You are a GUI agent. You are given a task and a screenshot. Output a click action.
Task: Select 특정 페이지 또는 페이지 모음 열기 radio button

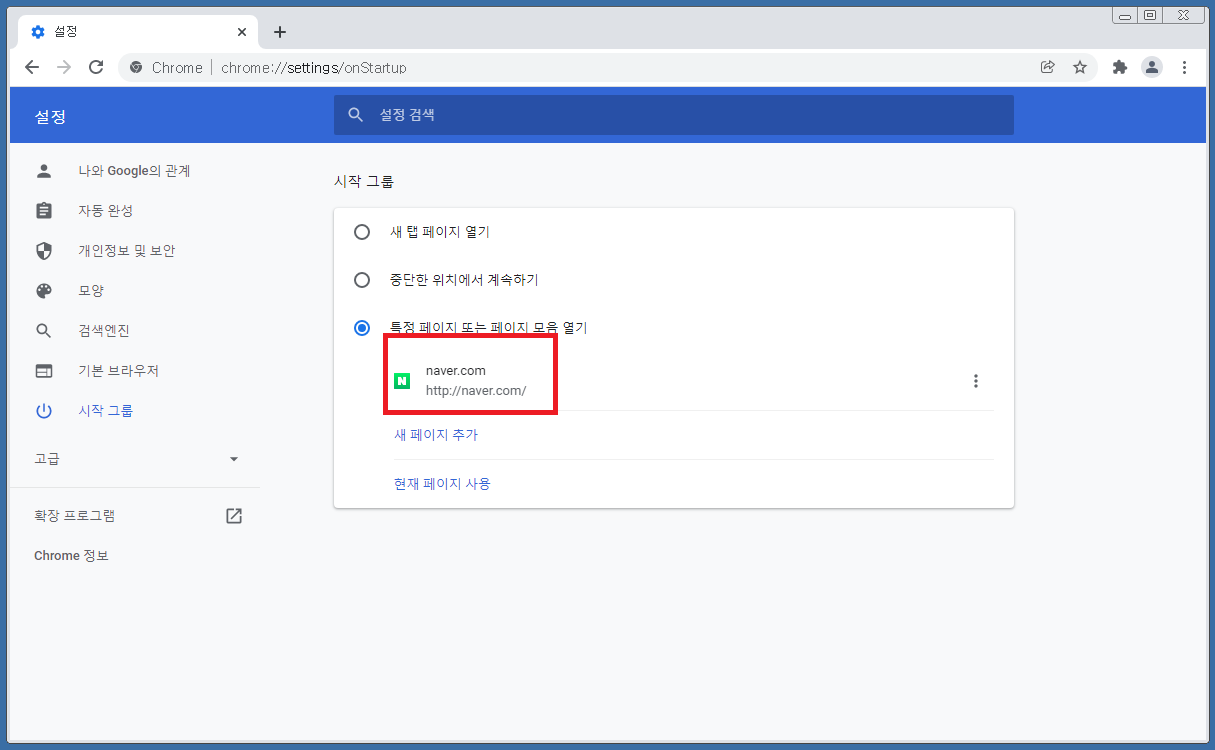pyautogui.click(x=362, y=328)
